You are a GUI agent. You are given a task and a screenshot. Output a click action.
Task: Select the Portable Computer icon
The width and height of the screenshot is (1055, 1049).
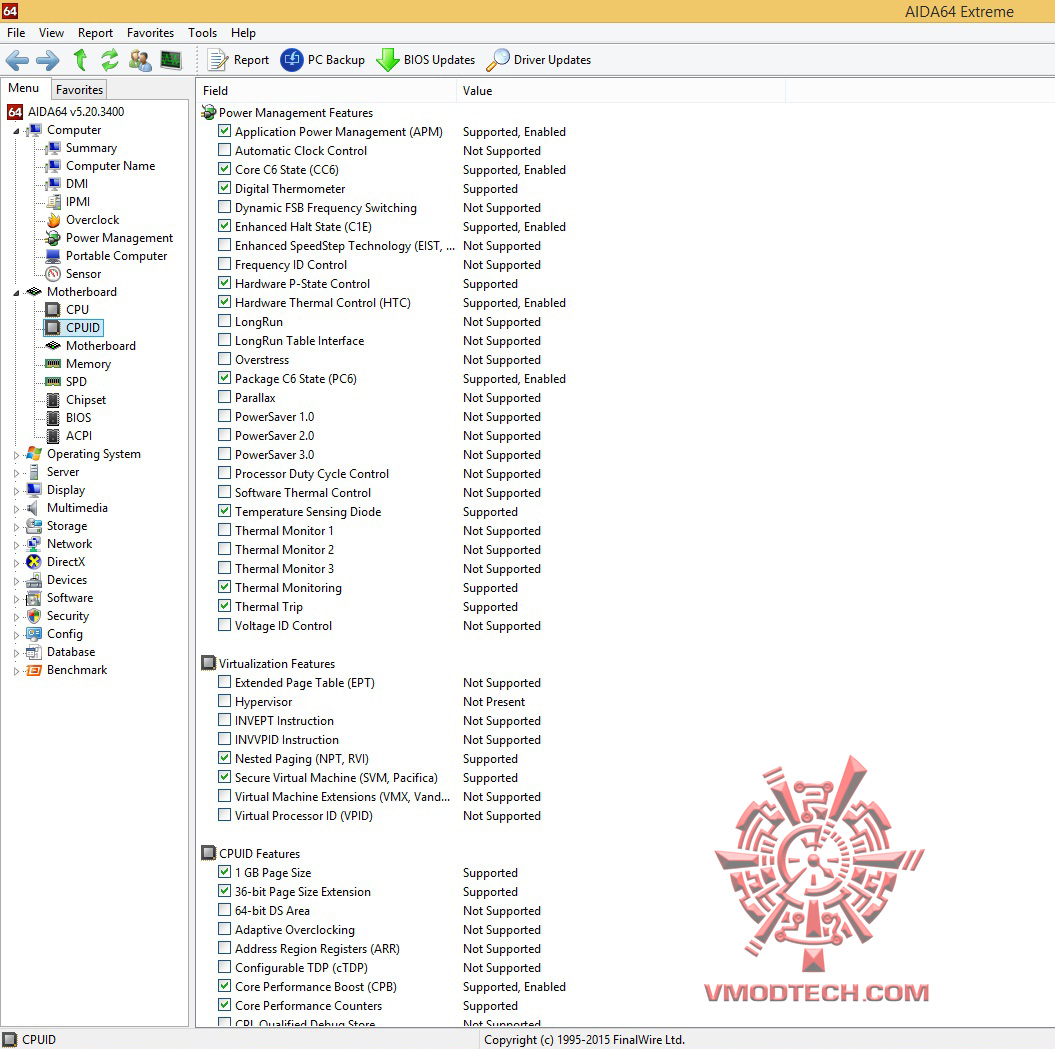53,256
